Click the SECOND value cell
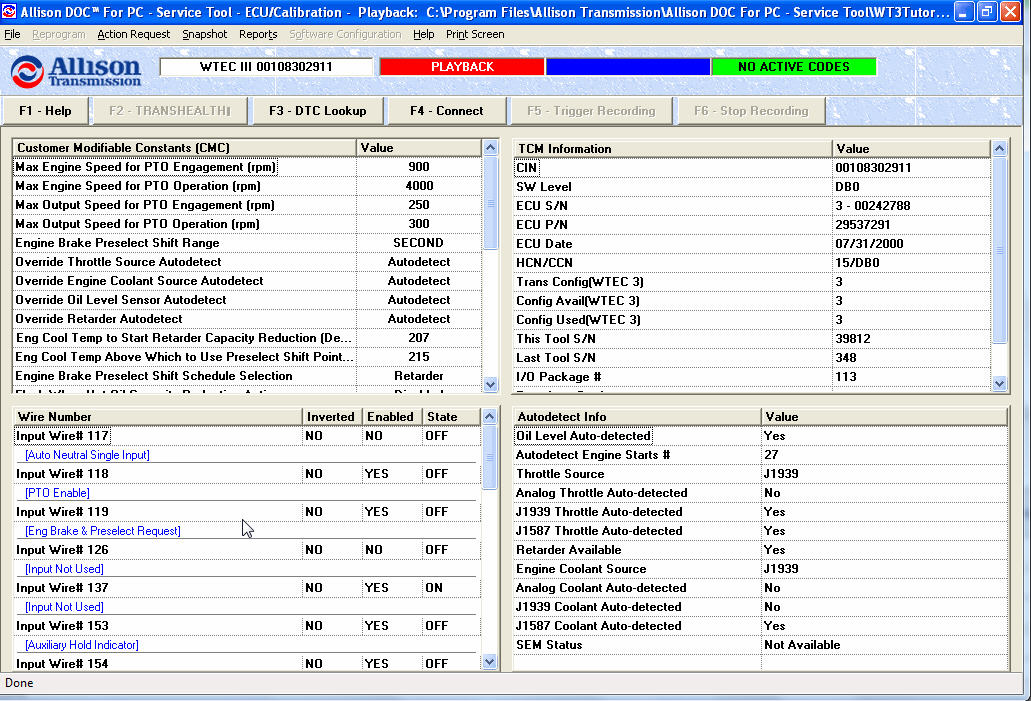This screenshot has width=1031, height=701. 419,243
